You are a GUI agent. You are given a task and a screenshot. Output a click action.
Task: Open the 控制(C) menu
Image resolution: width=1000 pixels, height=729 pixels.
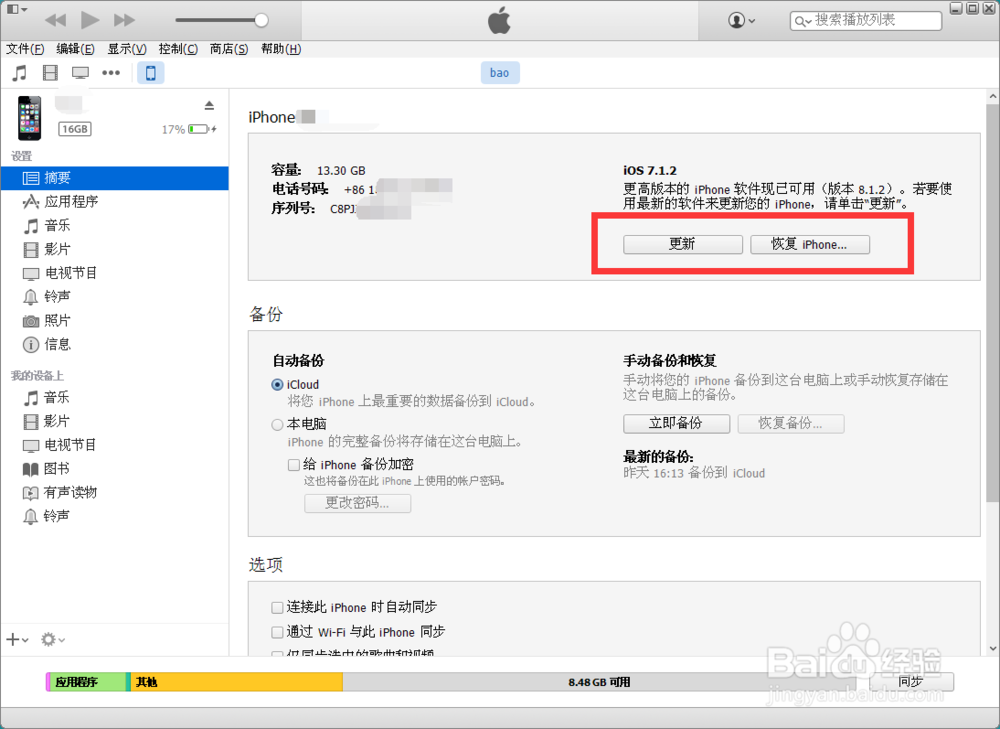click(178, 49)
